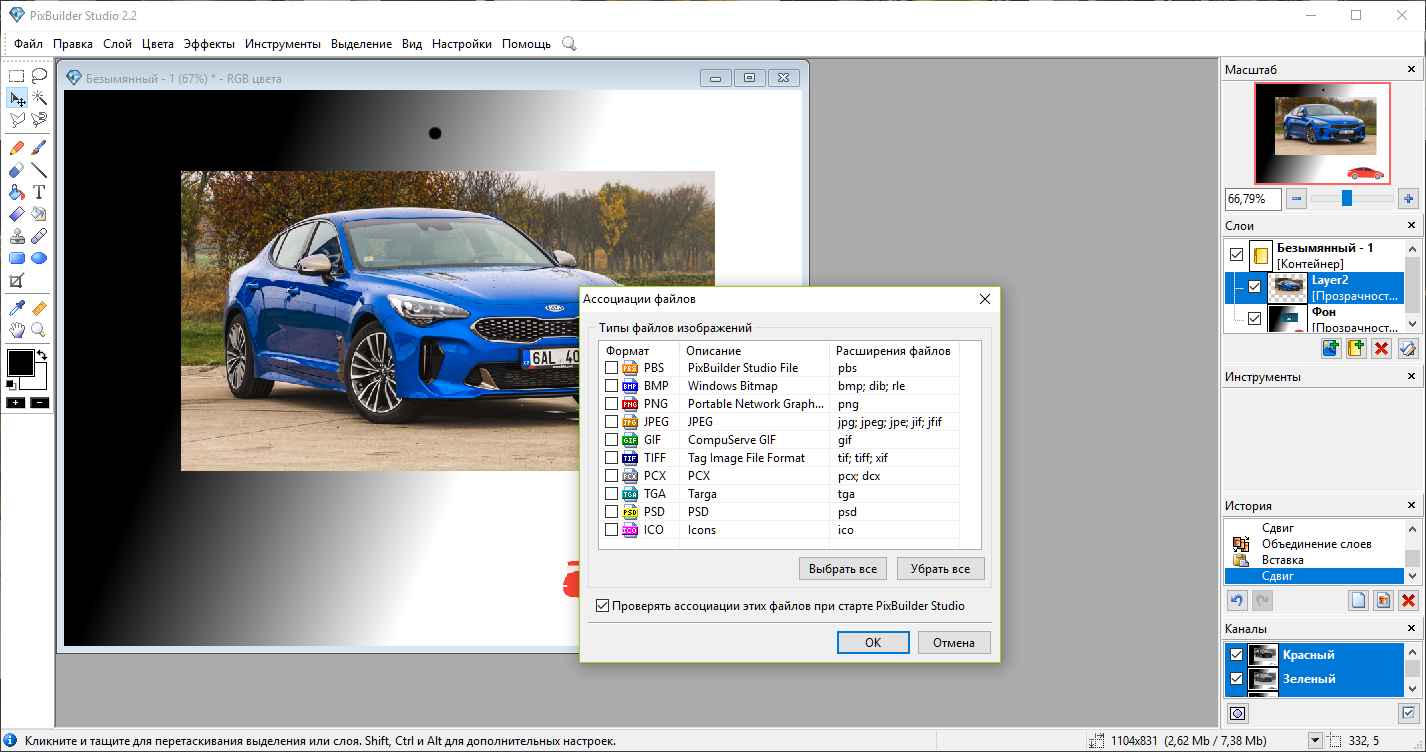
Task: Click the zoom slider in Масштаб panel
Action: 1347,199
